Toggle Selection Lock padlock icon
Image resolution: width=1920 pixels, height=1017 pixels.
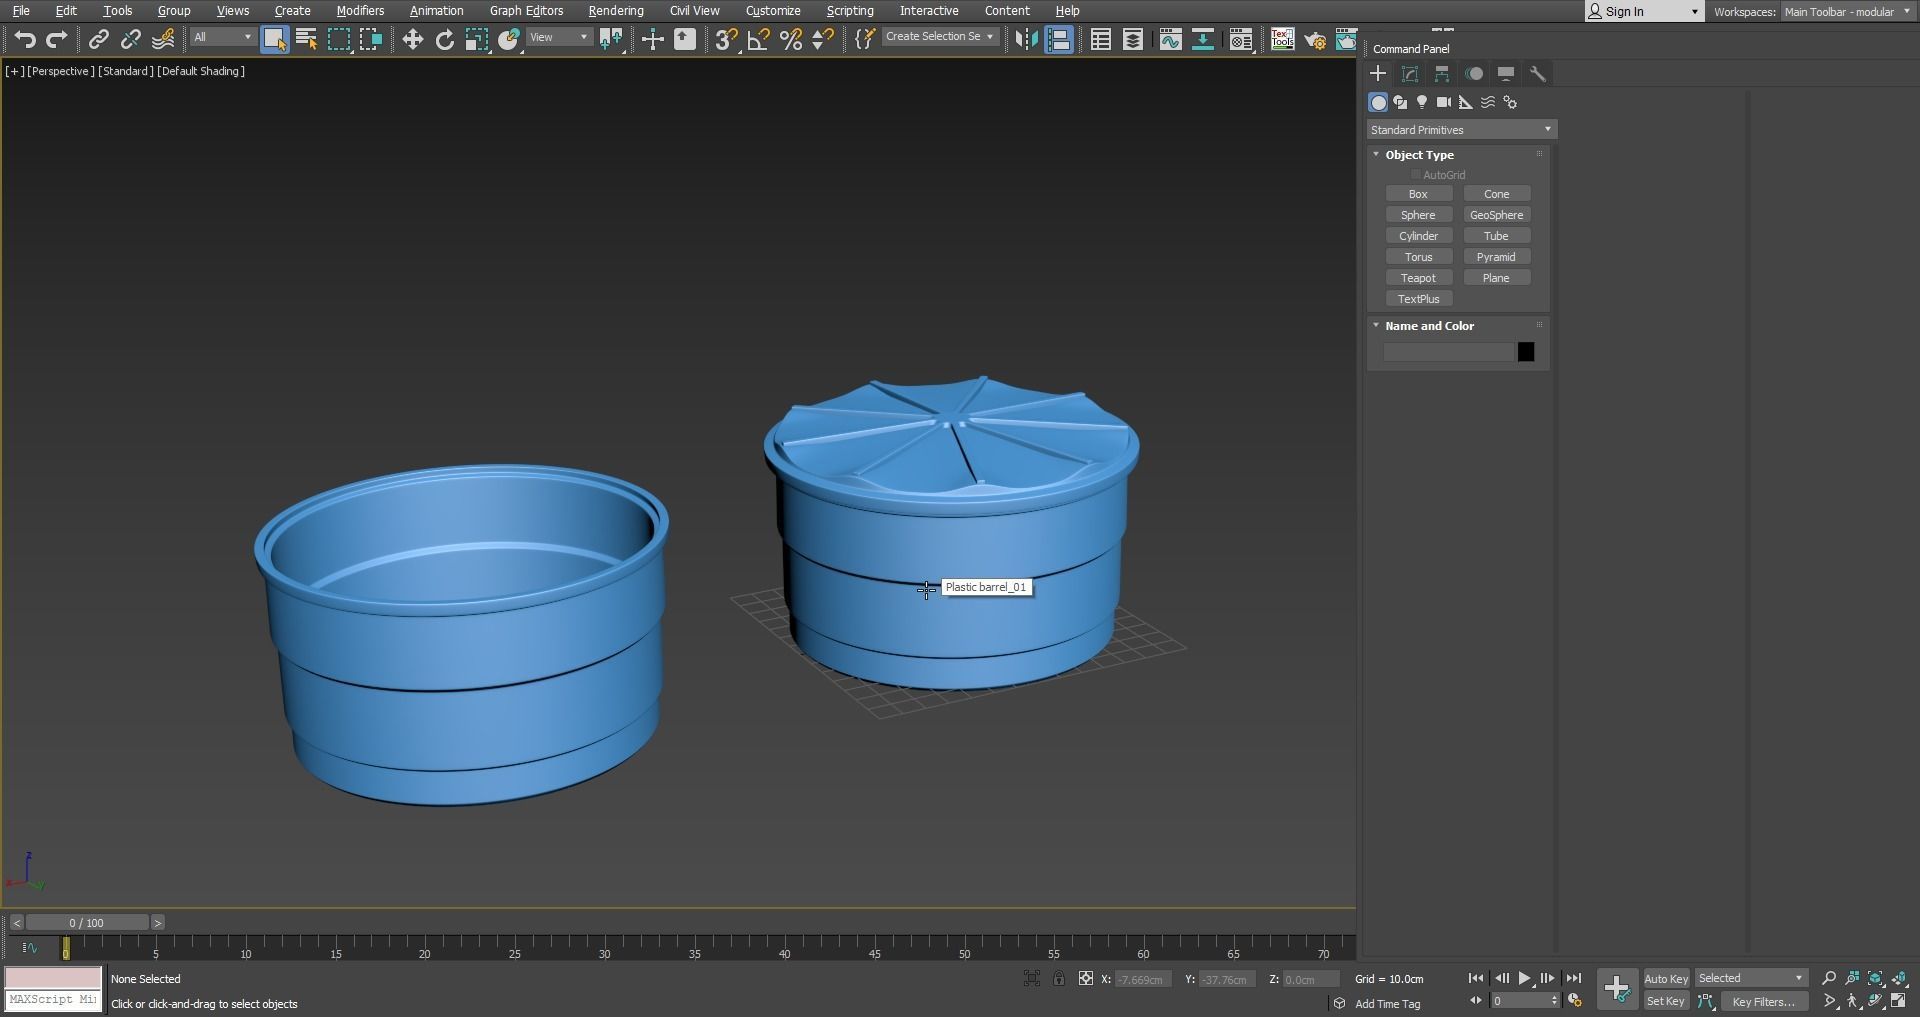coord(1059,979)
